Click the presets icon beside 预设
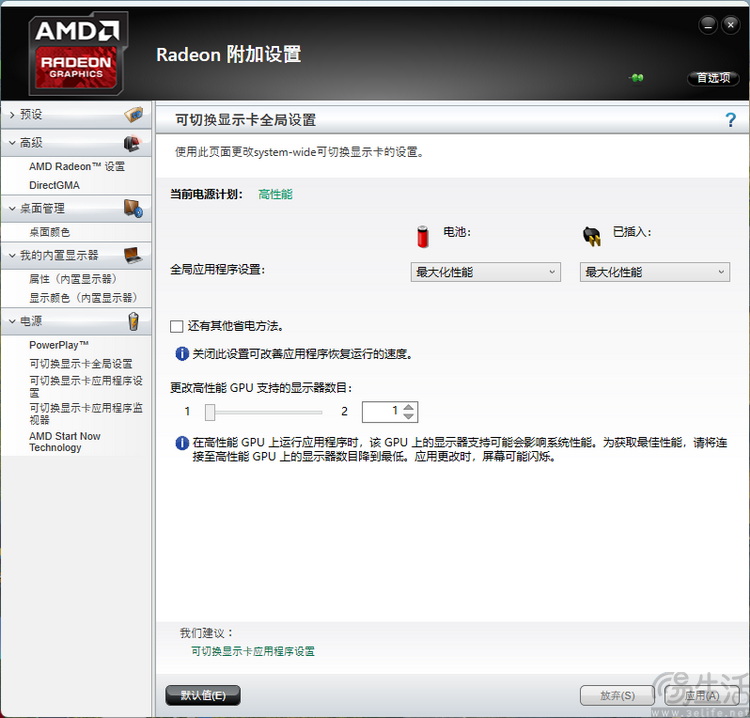The image size is (750, 718). (x=133, y=114)
